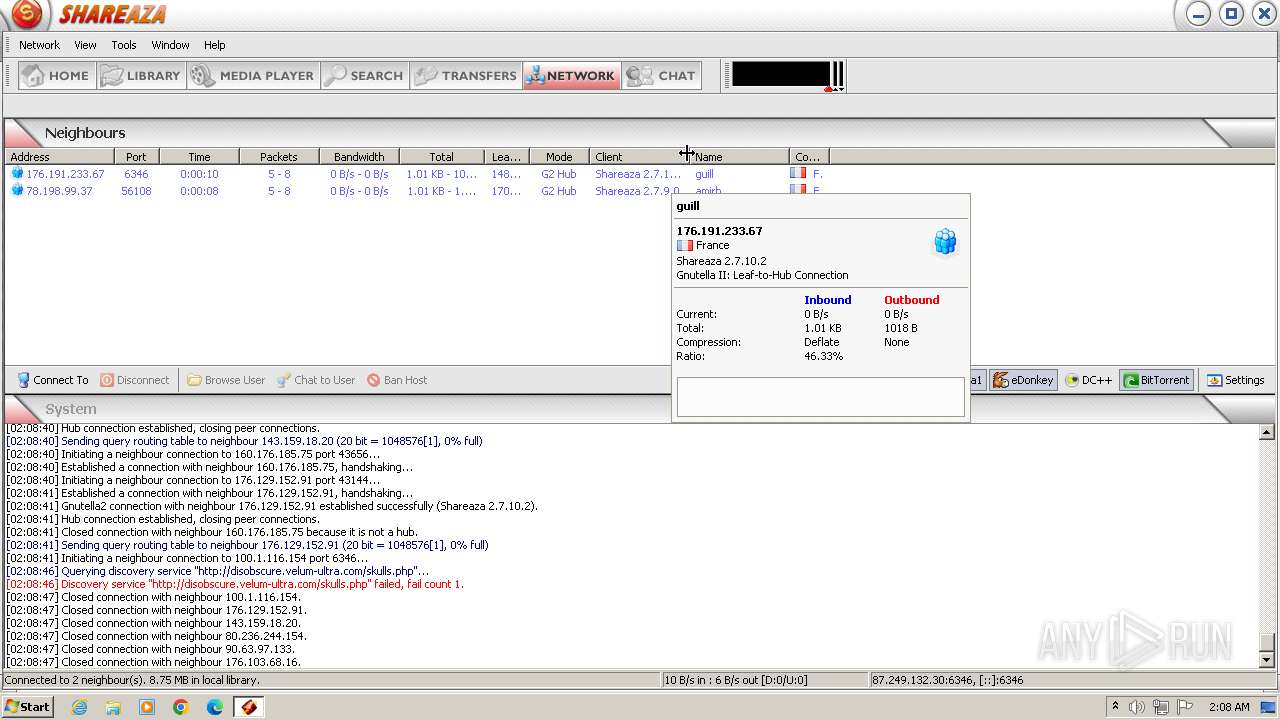Switch to Media Player view
Viewport: 1280px width, 720px height.
[x=254, y=75]
